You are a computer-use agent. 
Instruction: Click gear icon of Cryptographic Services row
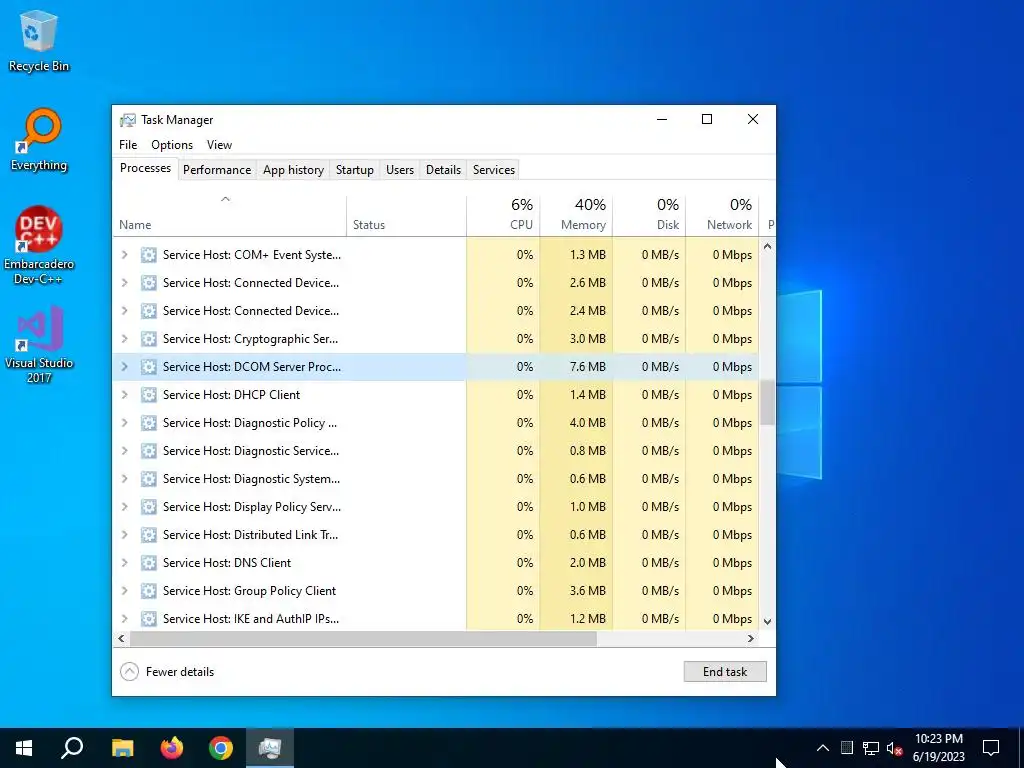[x=149, y=338]
